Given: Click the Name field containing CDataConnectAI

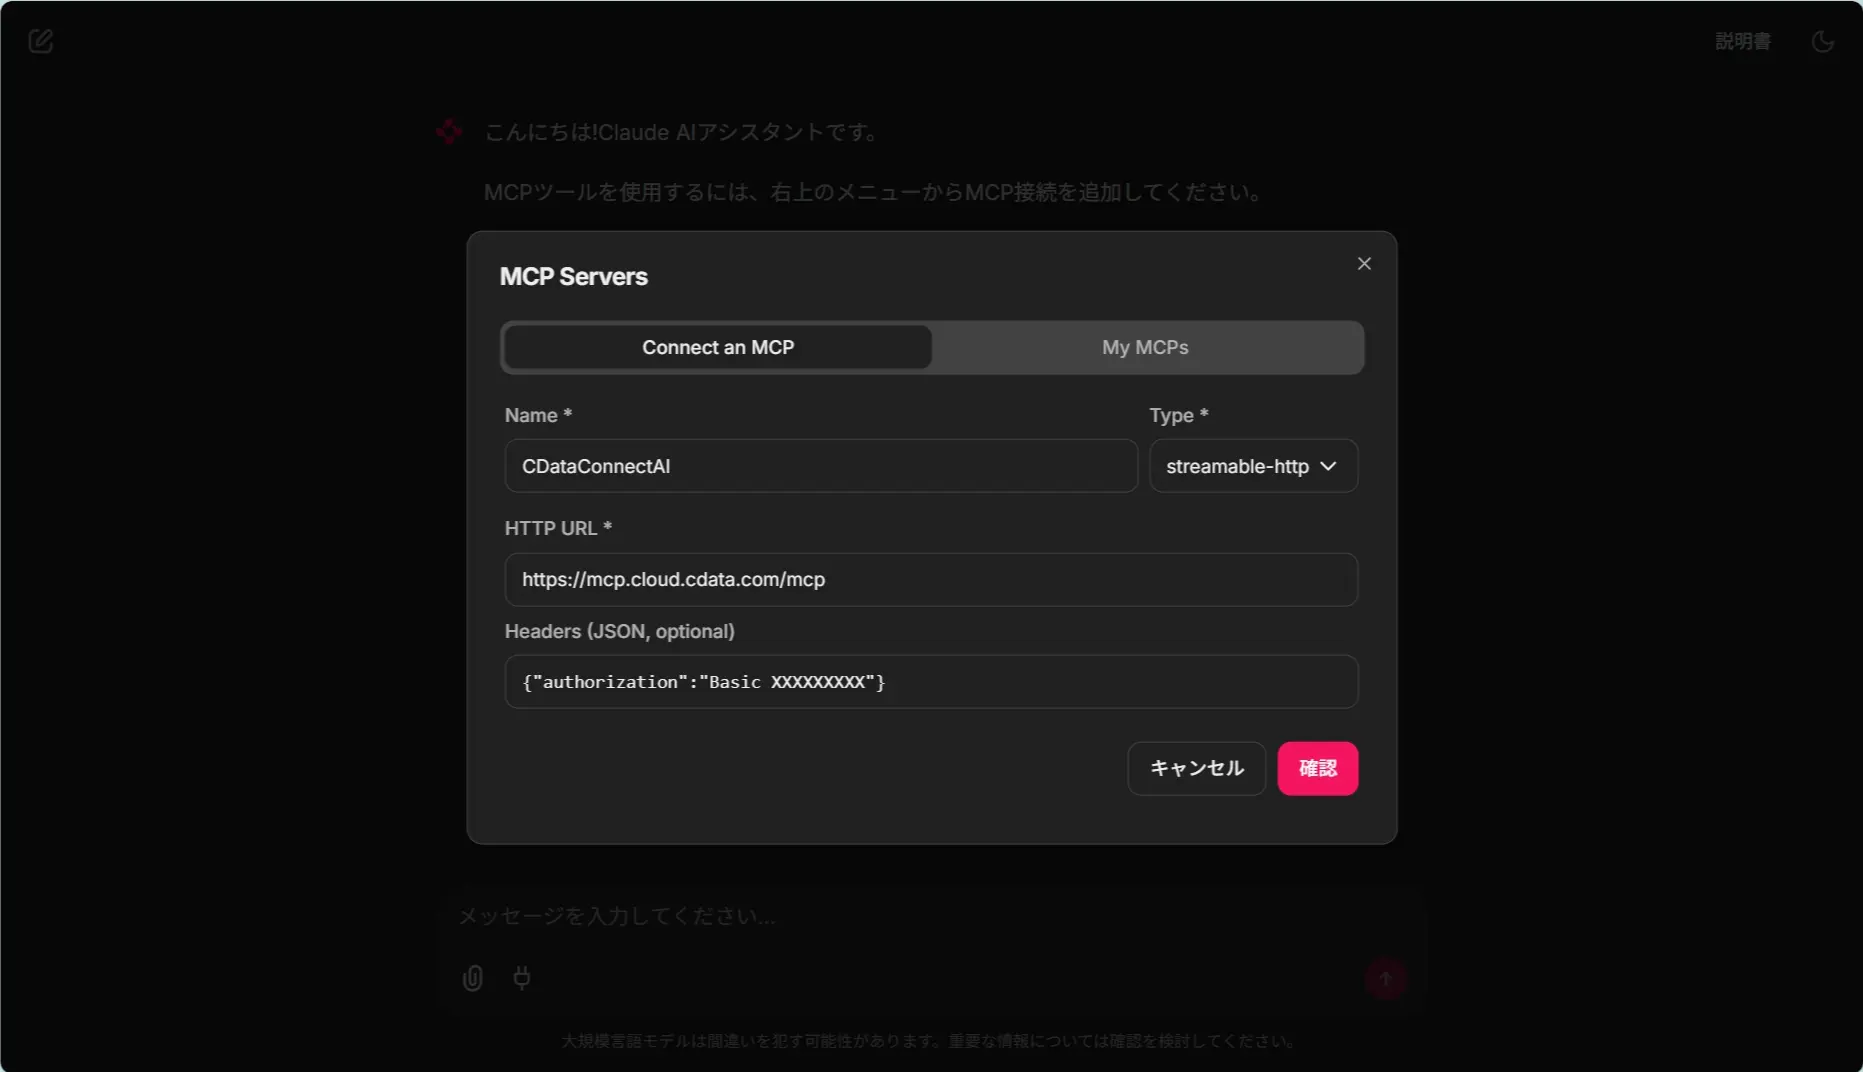Looking at the screenshot, I should [x=821, y=466].
